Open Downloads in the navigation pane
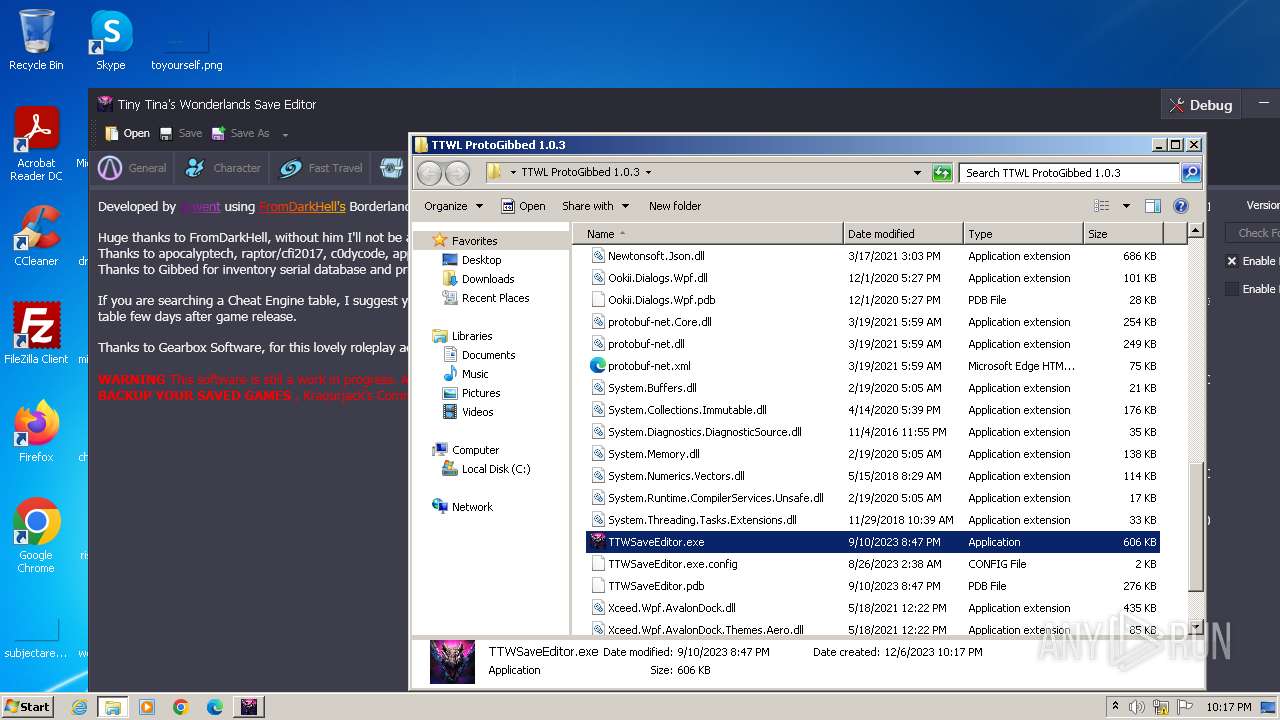The image size is (1280, 720). pos(487,279)
